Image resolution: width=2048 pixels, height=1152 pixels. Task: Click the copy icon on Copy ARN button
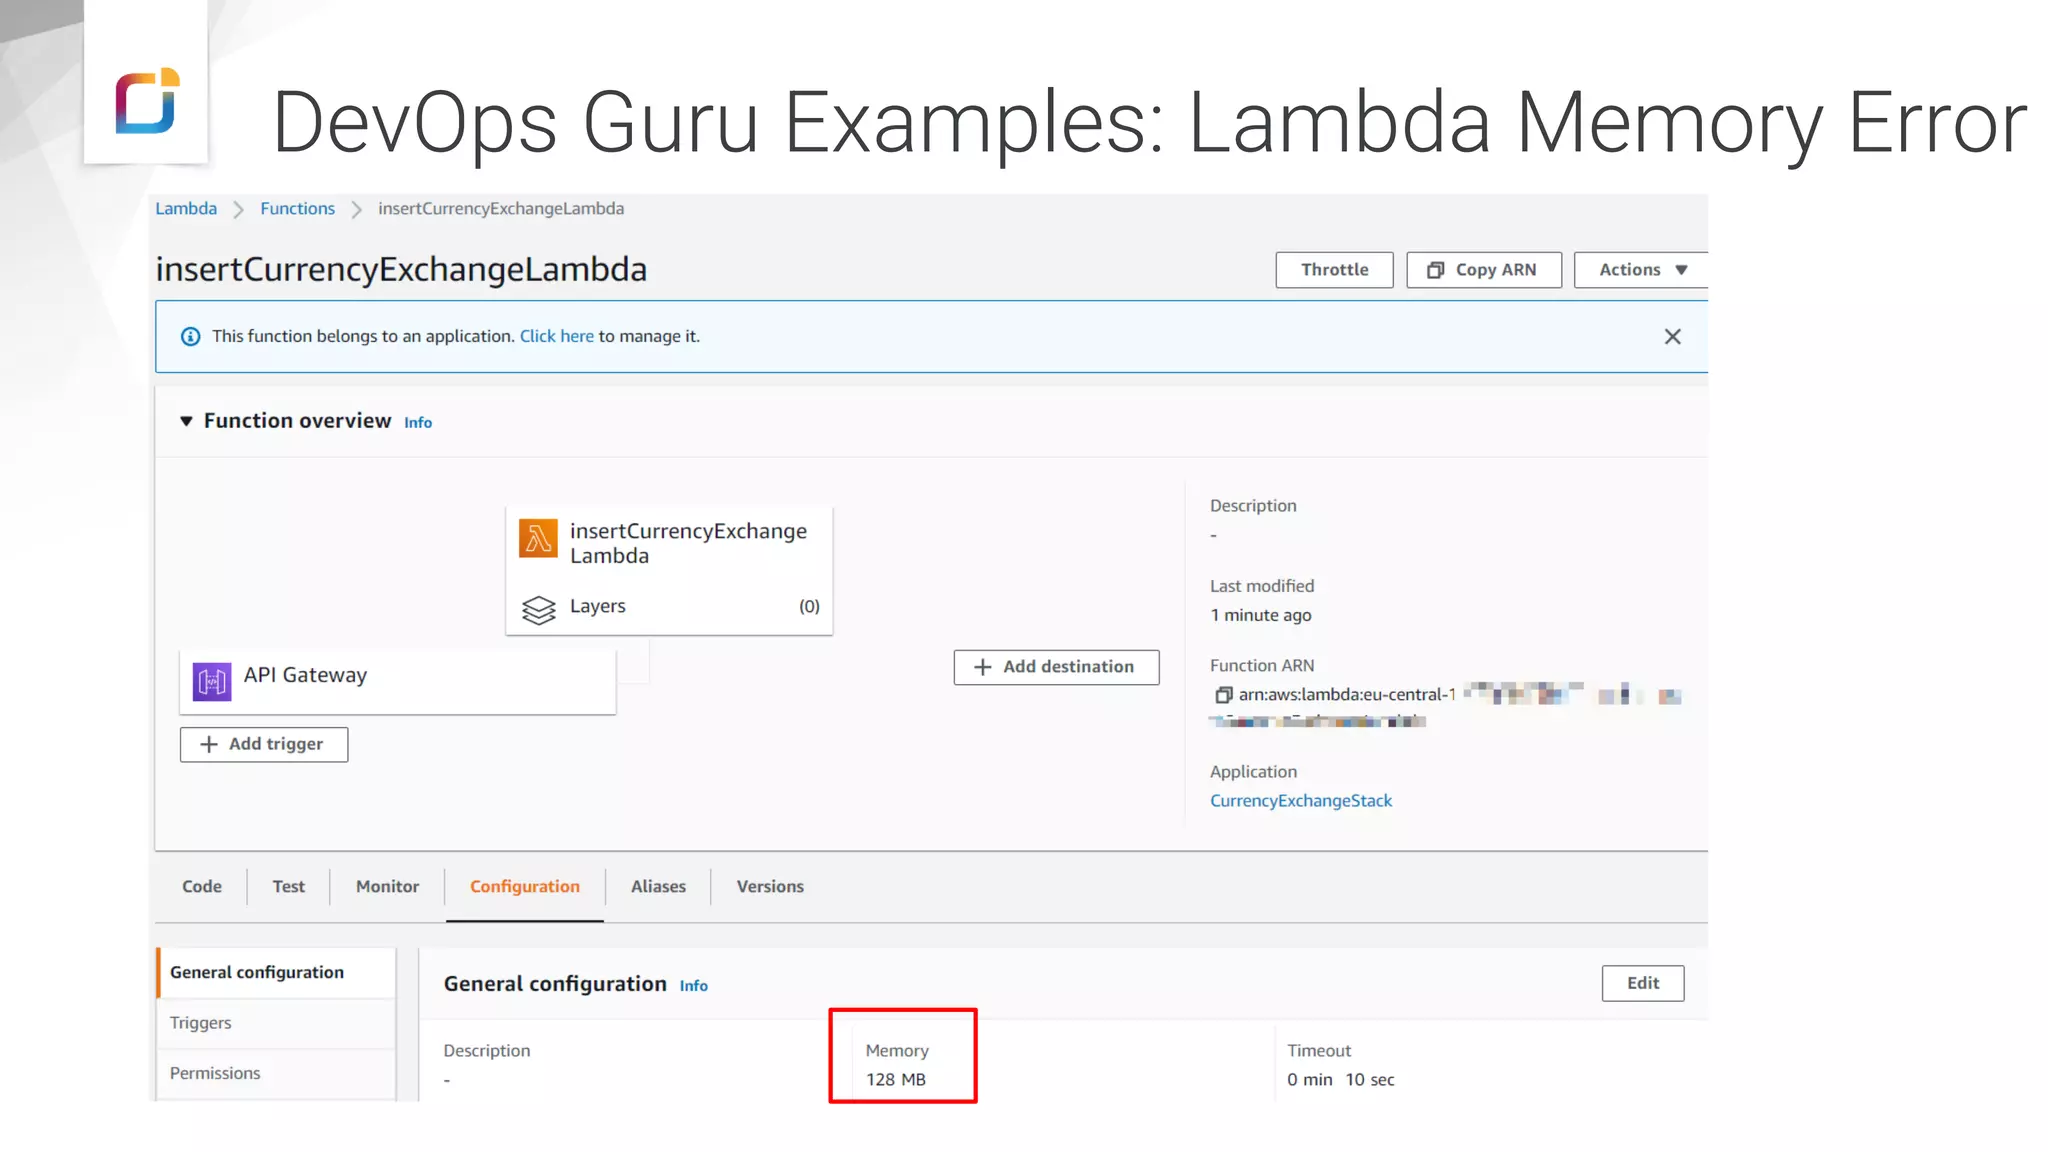1436,270
